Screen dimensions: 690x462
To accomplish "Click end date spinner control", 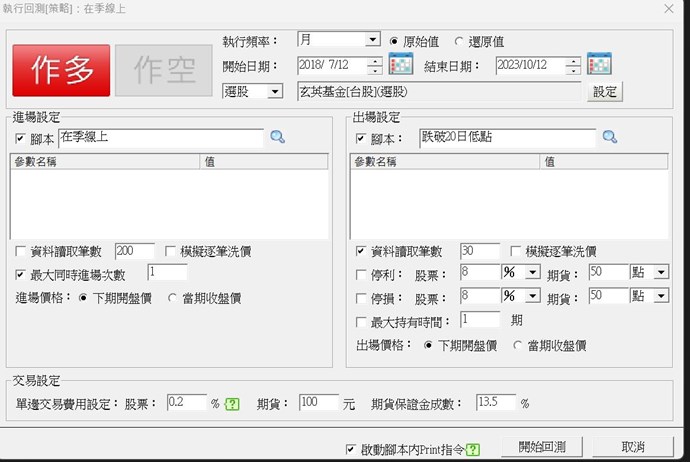I will point(573,66).
